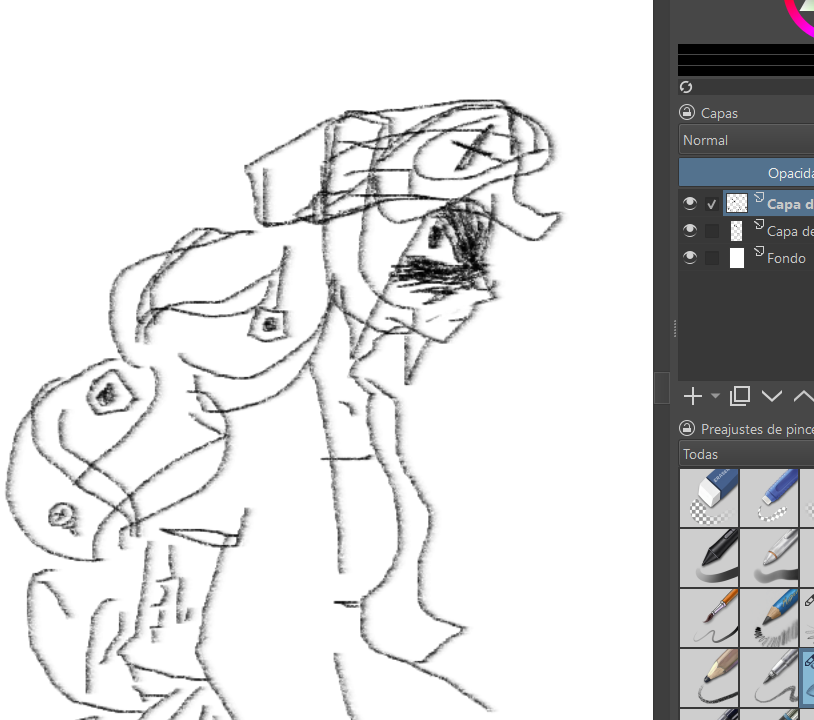Select the Fondo layer name

click(786, 259)
